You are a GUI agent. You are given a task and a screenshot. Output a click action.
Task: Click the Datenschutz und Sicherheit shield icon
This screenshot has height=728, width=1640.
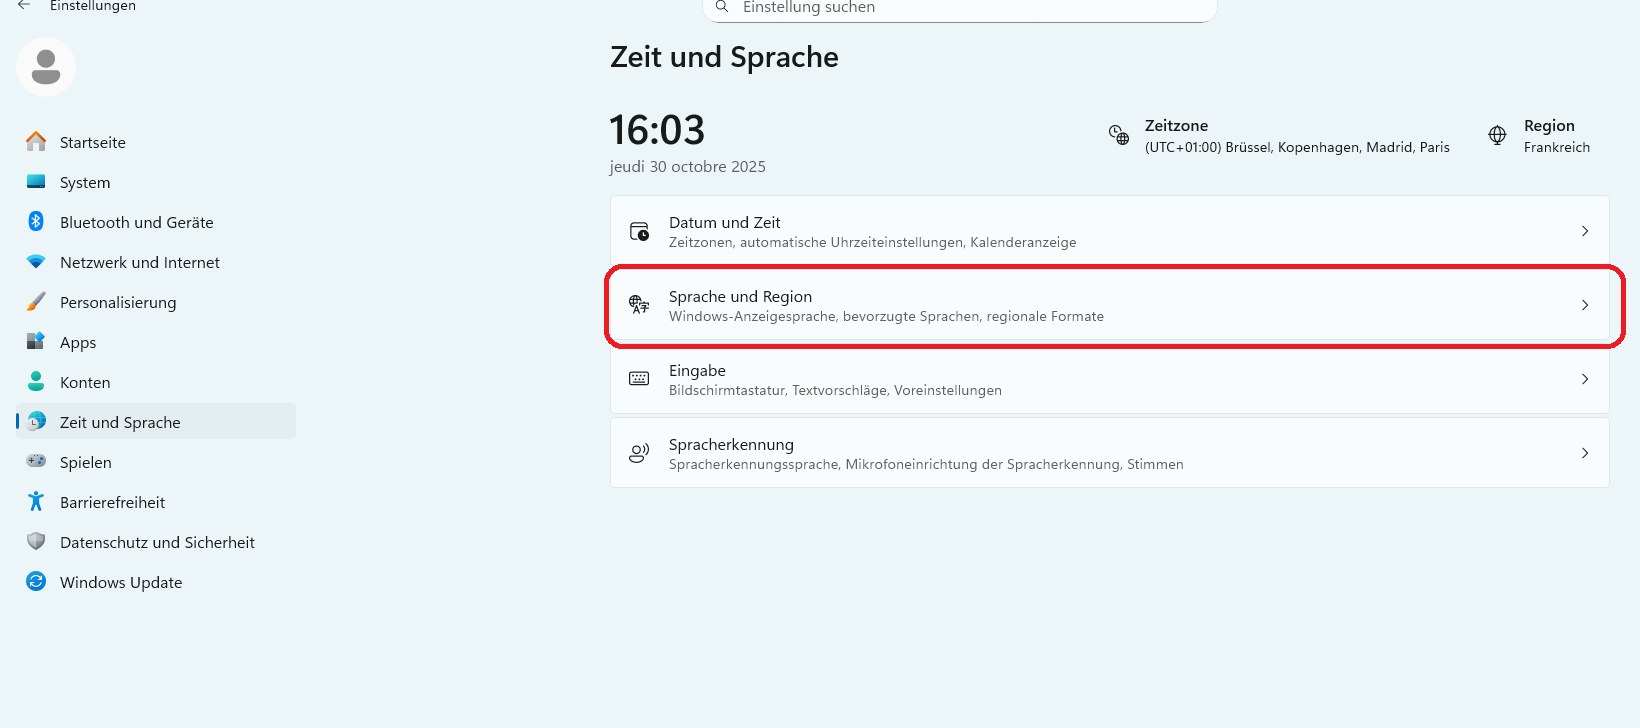click(36, 542)
